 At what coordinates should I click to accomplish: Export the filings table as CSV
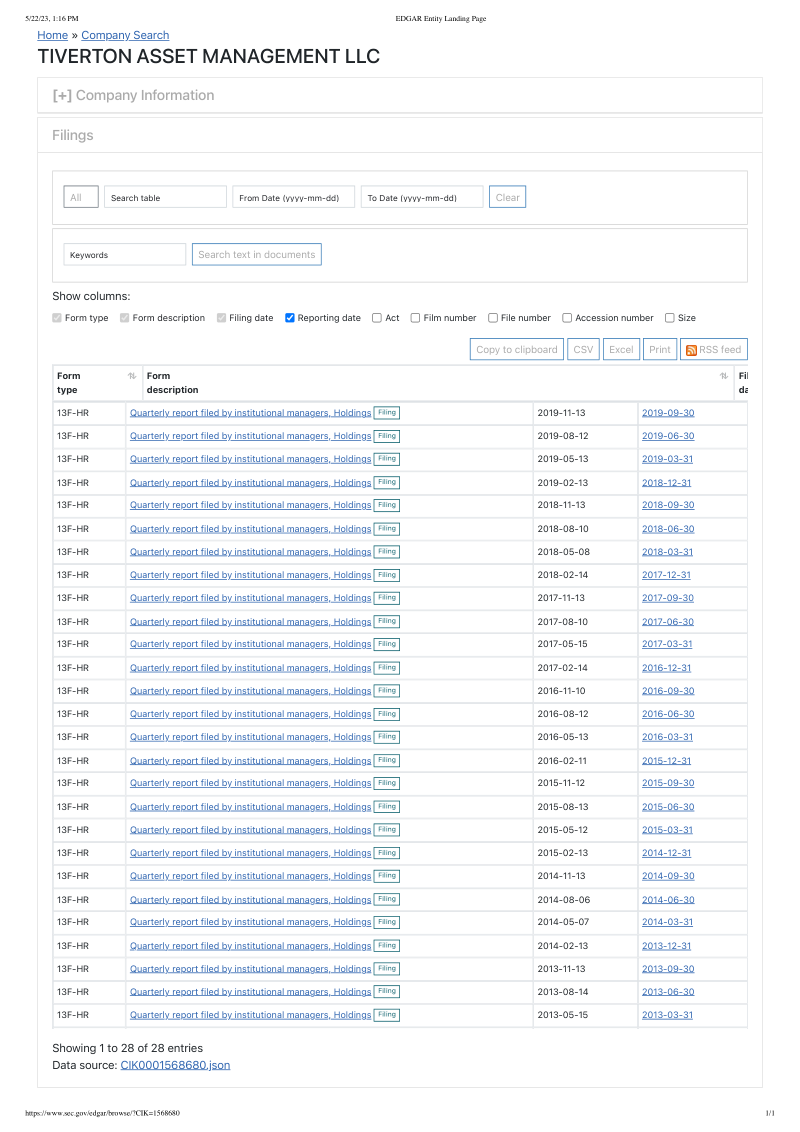(583, 349)
